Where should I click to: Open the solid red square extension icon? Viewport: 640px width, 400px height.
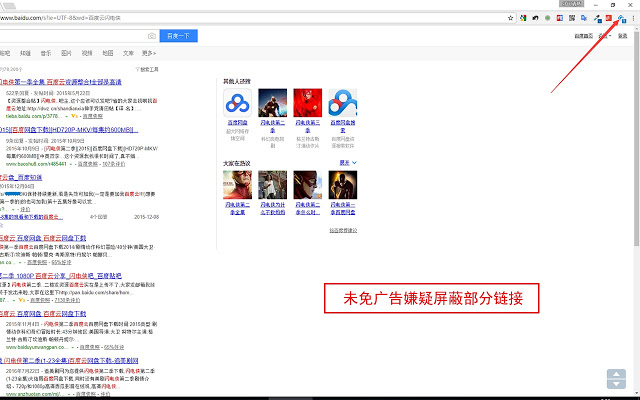(609, 18)
